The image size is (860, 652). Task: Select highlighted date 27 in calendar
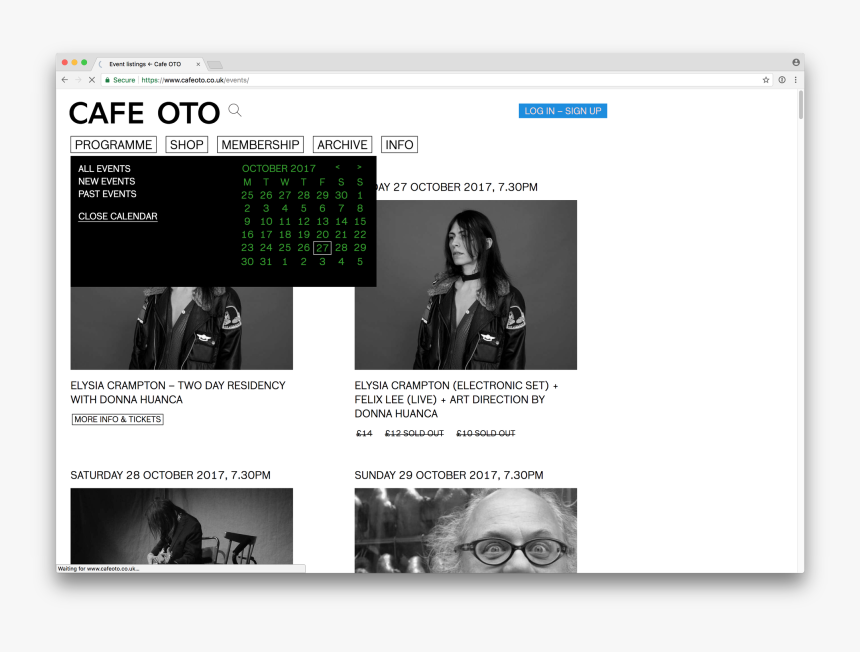coord(322,248)
